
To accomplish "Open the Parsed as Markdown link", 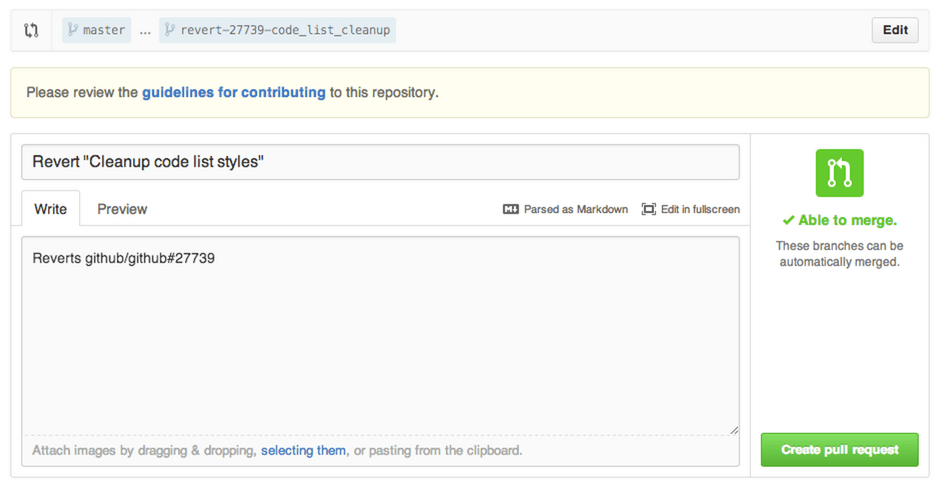I will [575, 209].
